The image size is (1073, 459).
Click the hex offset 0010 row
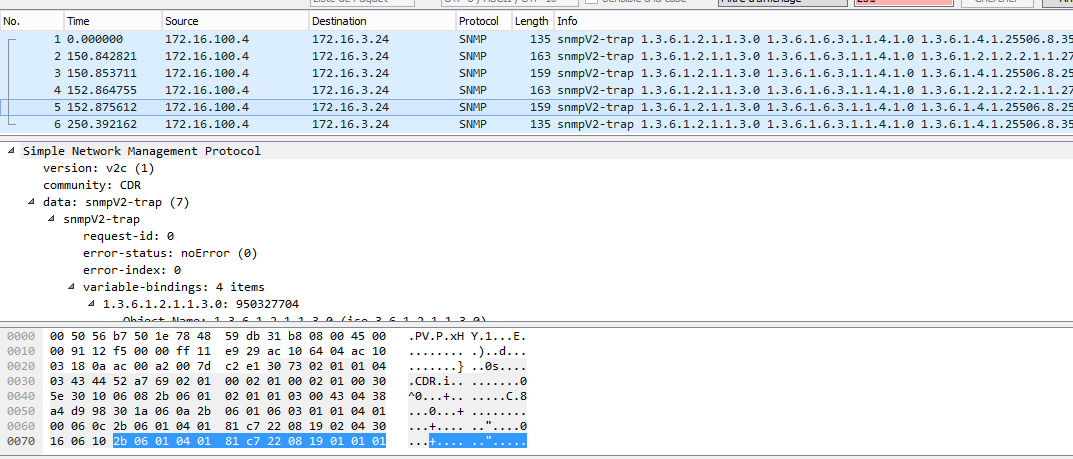tap(19, 352)
